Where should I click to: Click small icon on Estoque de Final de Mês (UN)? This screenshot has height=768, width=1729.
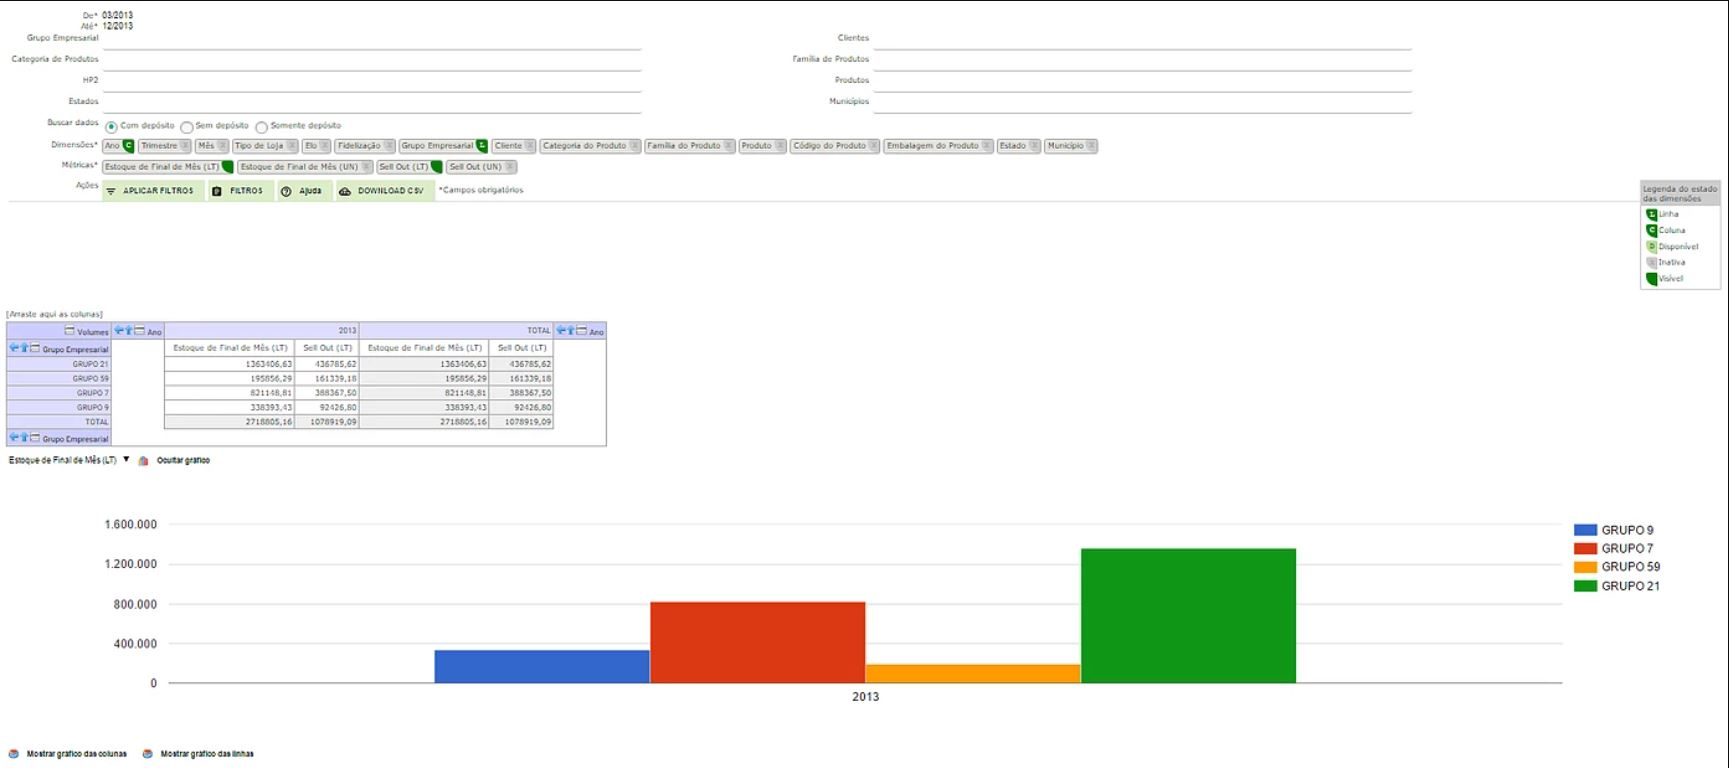[366, 167]
